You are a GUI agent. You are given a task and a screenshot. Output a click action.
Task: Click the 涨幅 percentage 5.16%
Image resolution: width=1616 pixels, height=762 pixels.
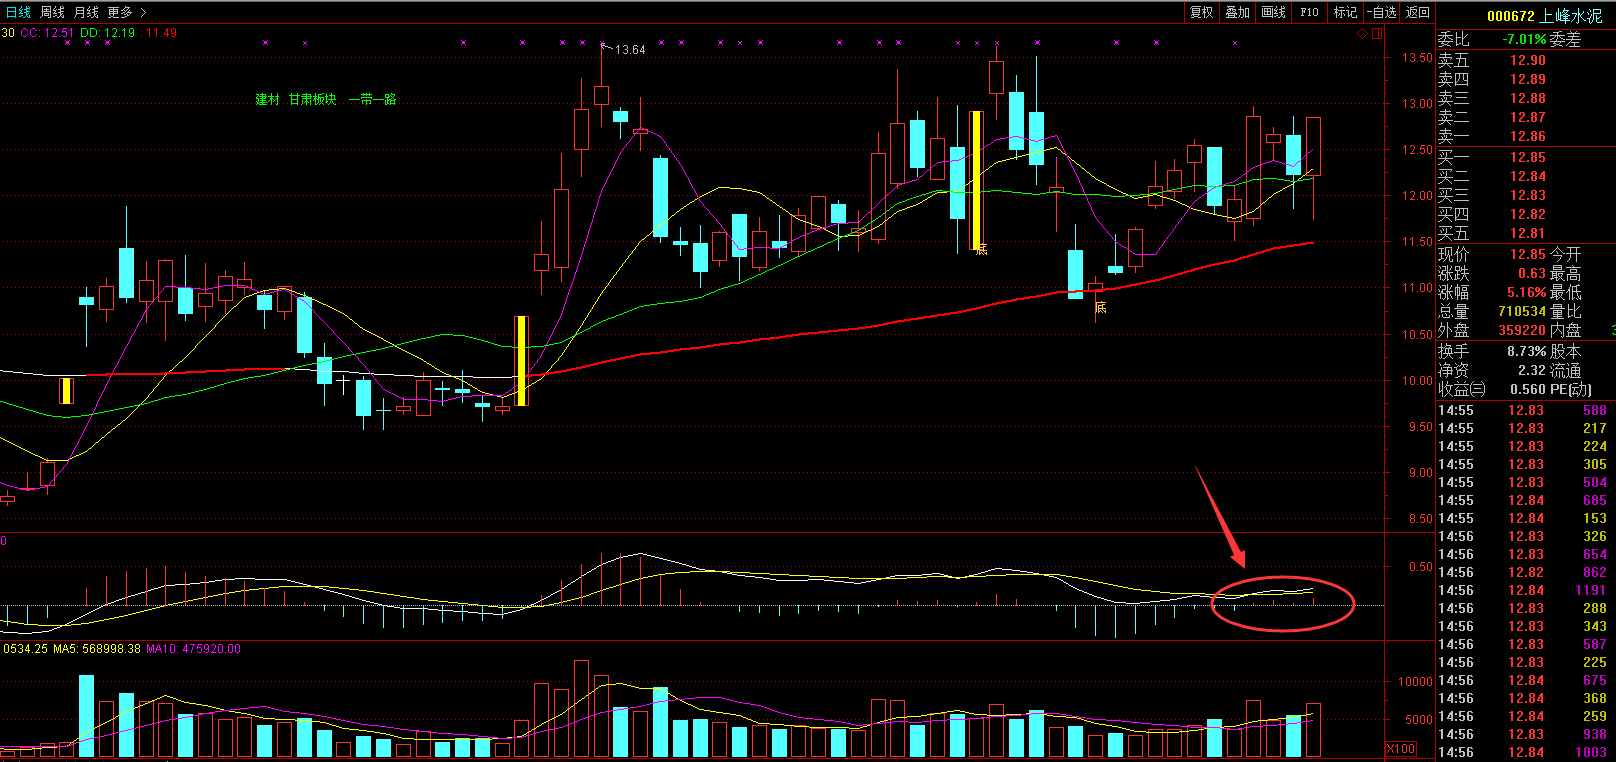1526,292
